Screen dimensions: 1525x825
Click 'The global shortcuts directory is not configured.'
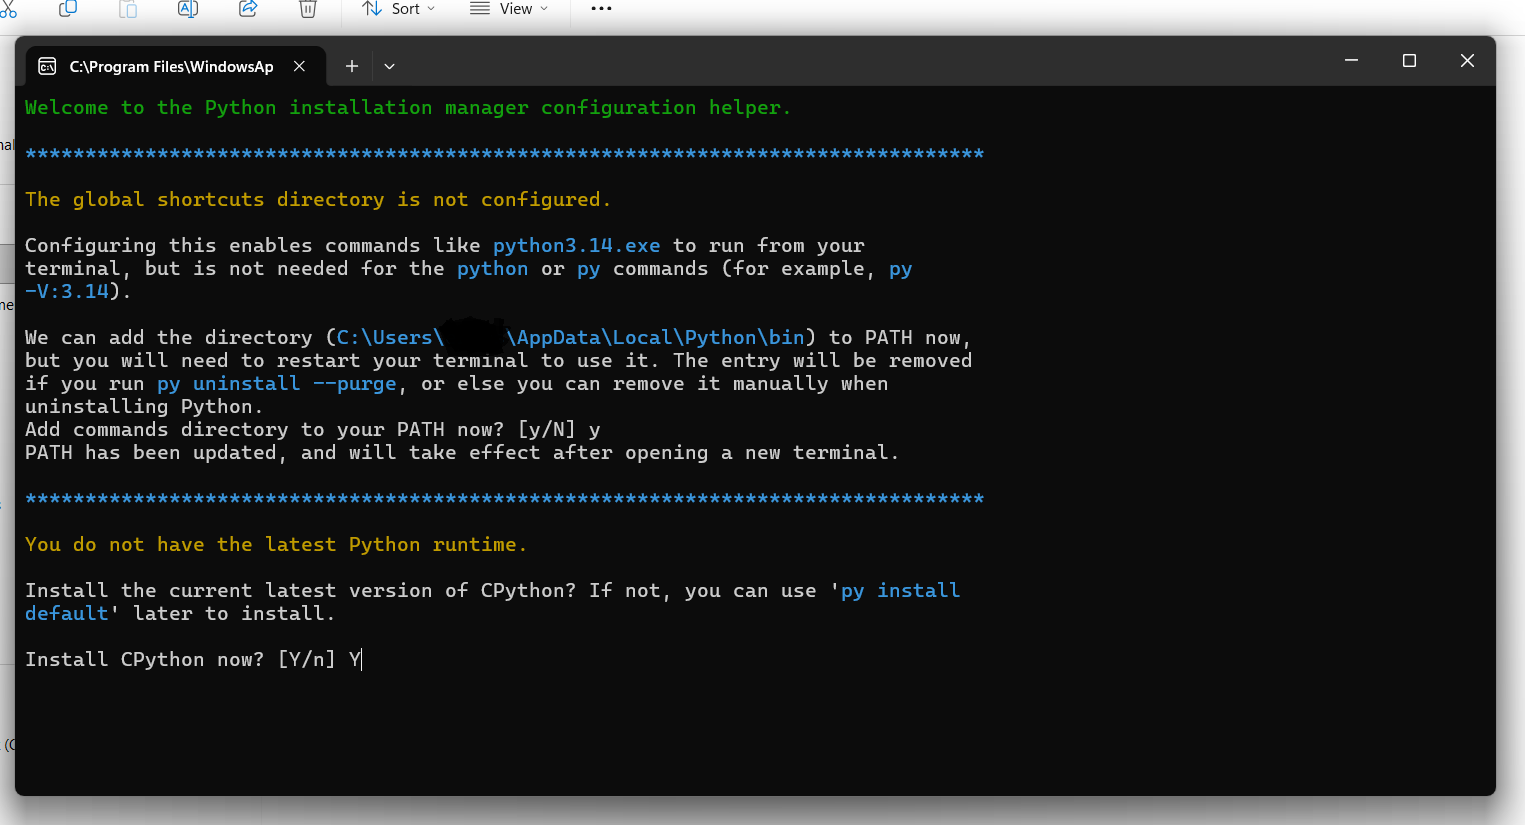coord(318,200)
